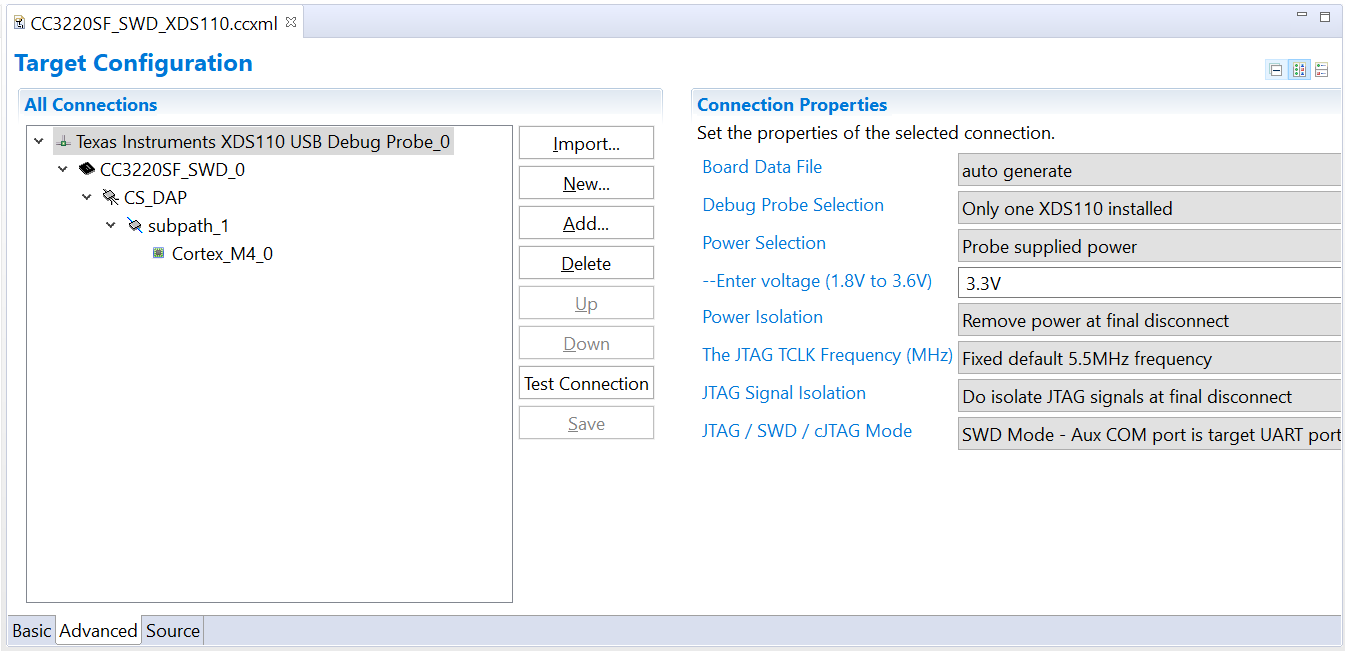The width and height of the screenshot is (1345, 651).
Task: Click the voltage input field showing 3.3V
Action: (x=1149, y=283)
